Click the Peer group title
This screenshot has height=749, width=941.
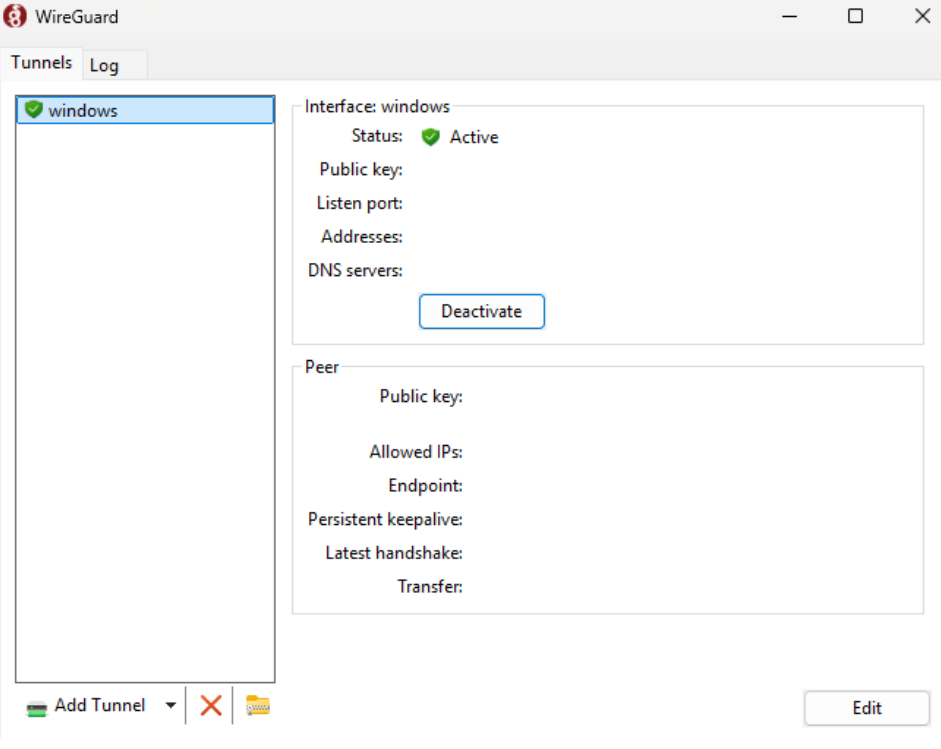point(322,367)
